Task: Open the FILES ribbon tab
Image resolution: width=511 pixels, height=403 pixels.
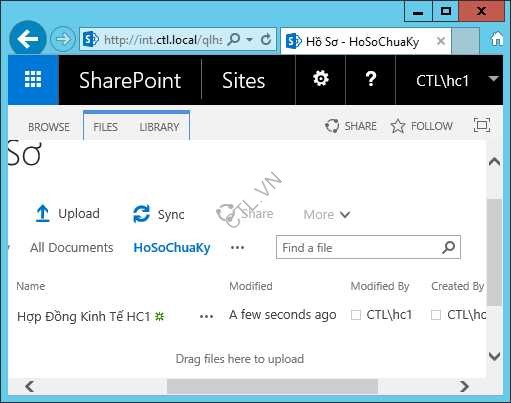Action: click(x=105, y=127)
